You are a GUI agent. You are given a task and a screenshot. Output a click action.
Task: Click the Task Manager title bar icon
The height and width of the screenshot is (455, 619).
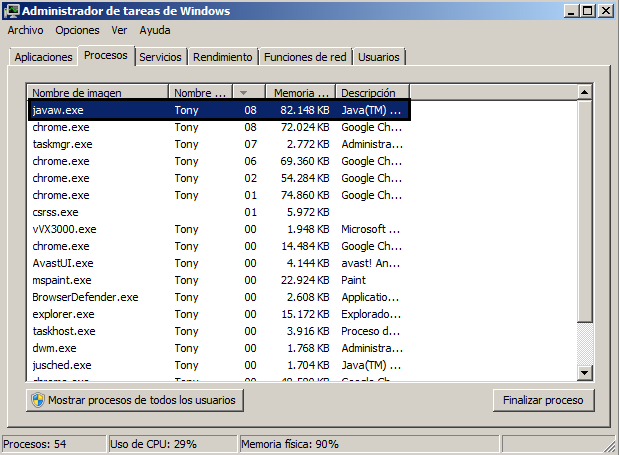pyautogui.click(x=11, y=11)
